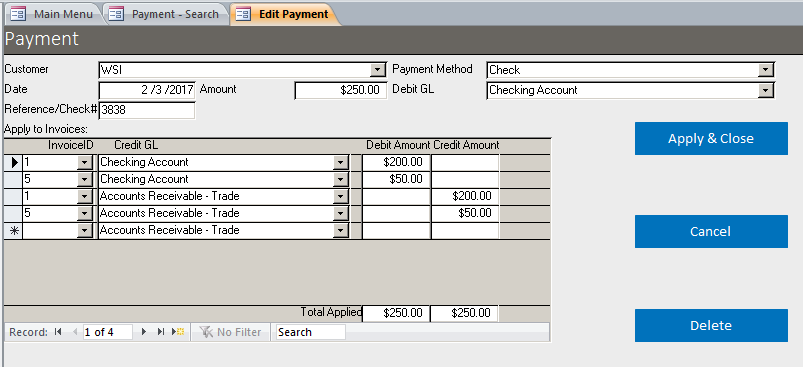The height and width of the screenshot is (367, 803).
Task: Click the 'Credit GL' column header
Action: coord(136,145)
